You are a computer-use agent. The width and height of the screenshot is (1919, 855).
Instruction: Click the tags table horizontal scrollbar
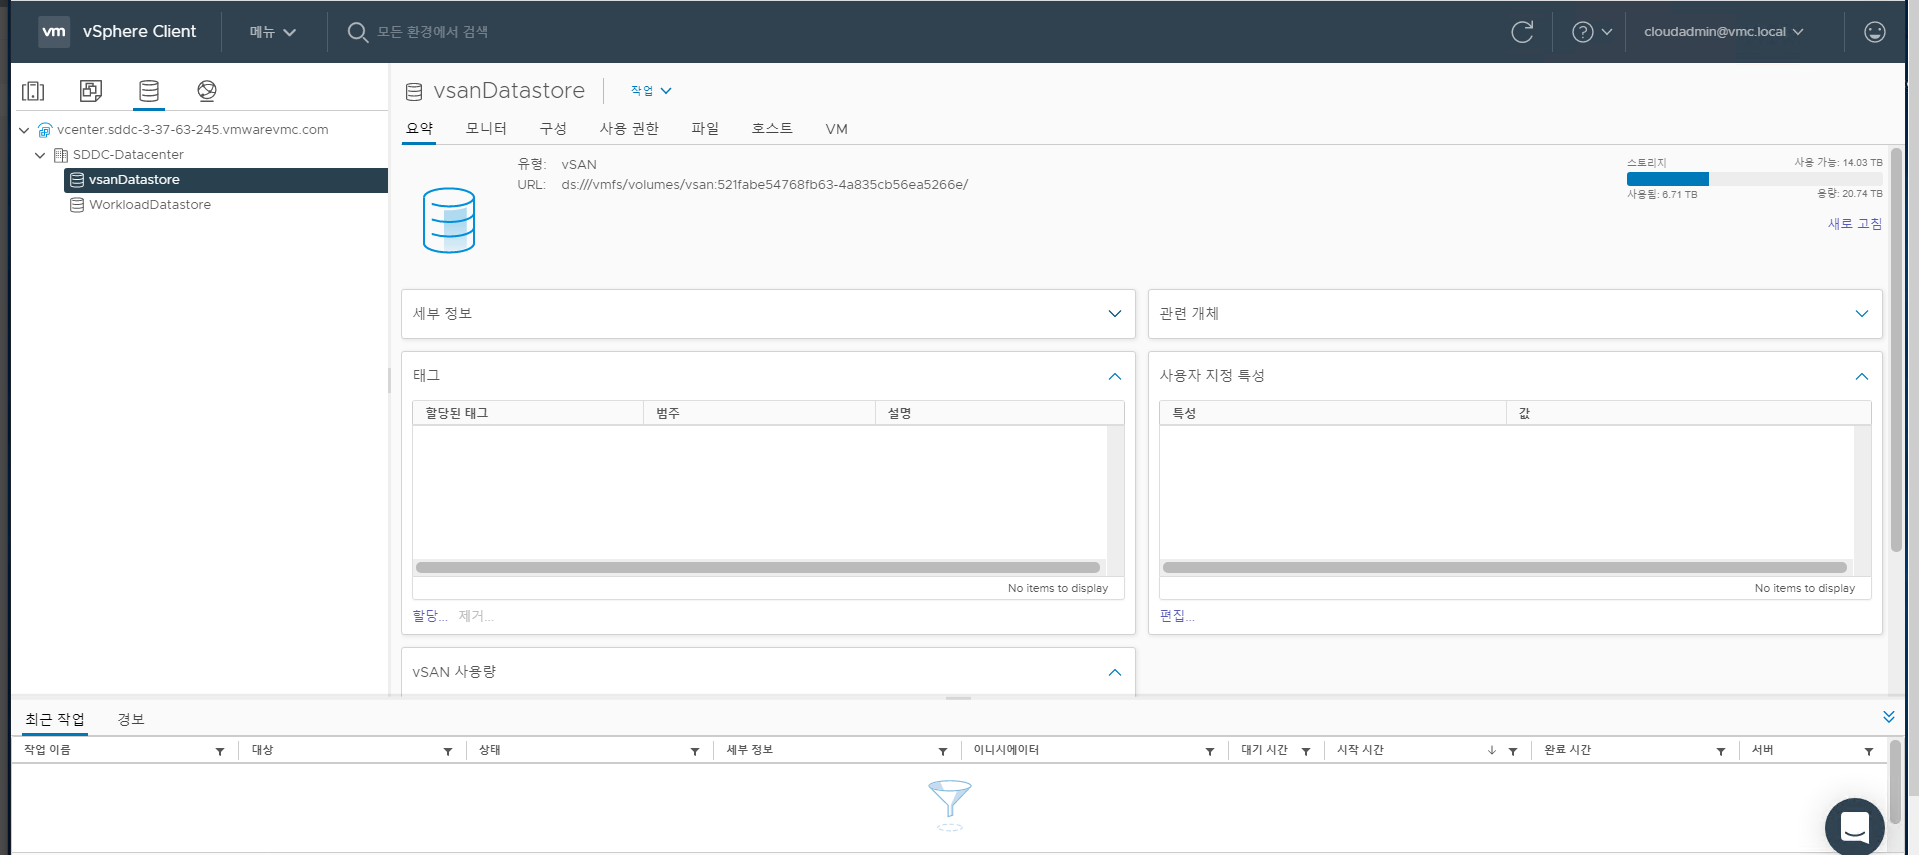pyautogui.click(x=758, y=567)
